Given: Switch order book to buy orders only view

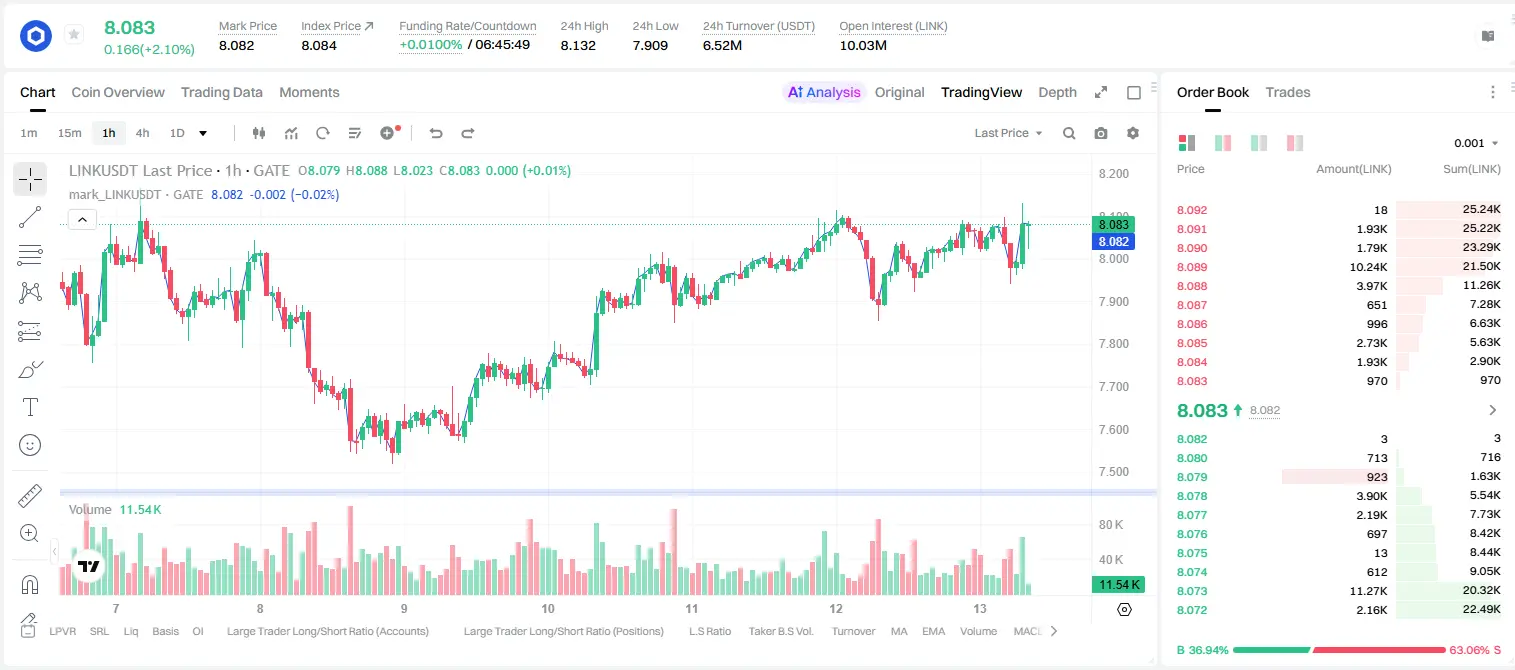Looking at the screenshot, I should [x=1259, y=143].
